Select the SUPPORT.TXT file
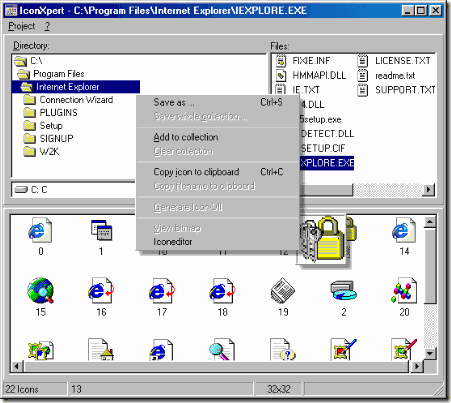The height and width of the screenshot is (403, 451). [x=396, y=90]
